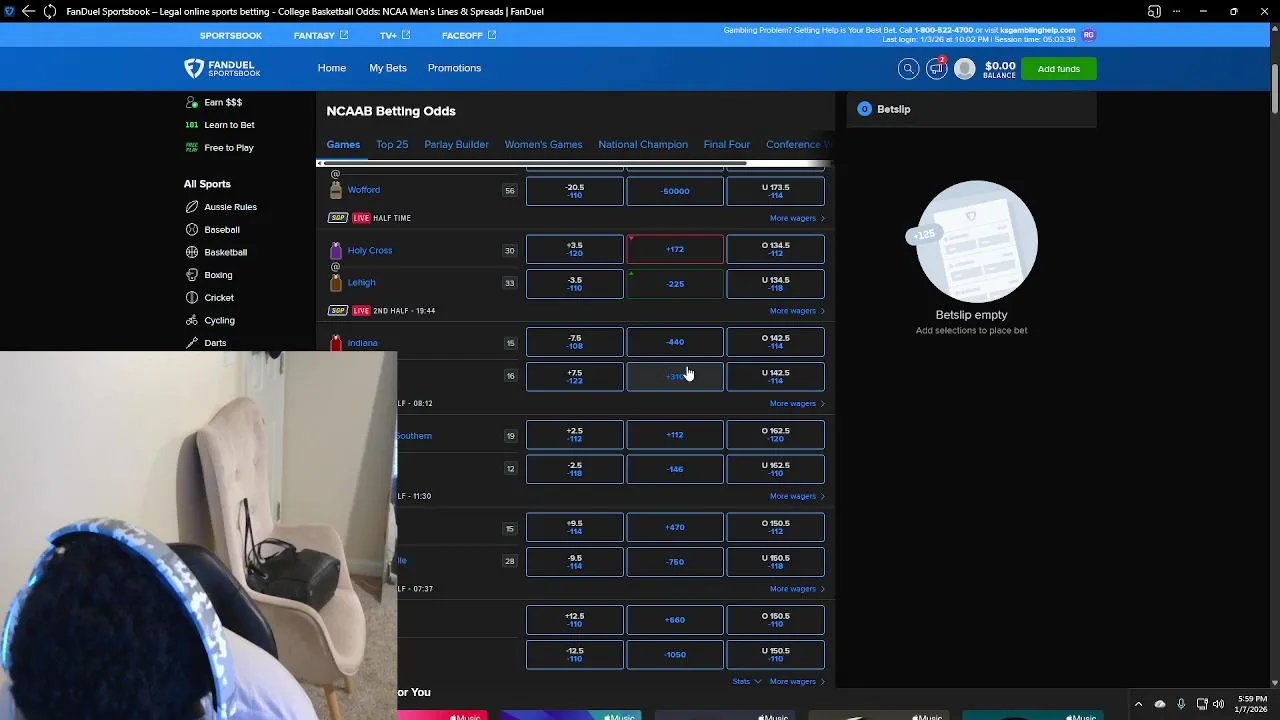1280x720 pixels.
Task: Select Holy Cross moneyline +172
Action: 675,249
